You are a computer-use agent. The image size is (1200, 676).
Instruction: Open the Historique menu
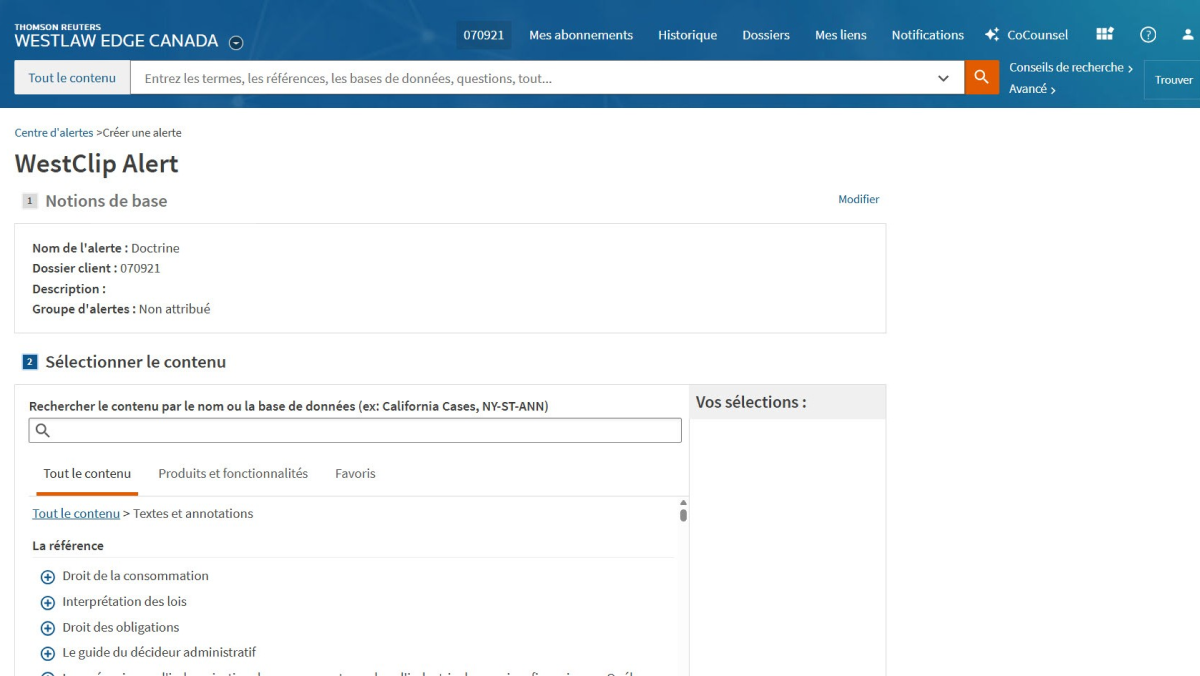pyautogui.click(x=687, y=35)
